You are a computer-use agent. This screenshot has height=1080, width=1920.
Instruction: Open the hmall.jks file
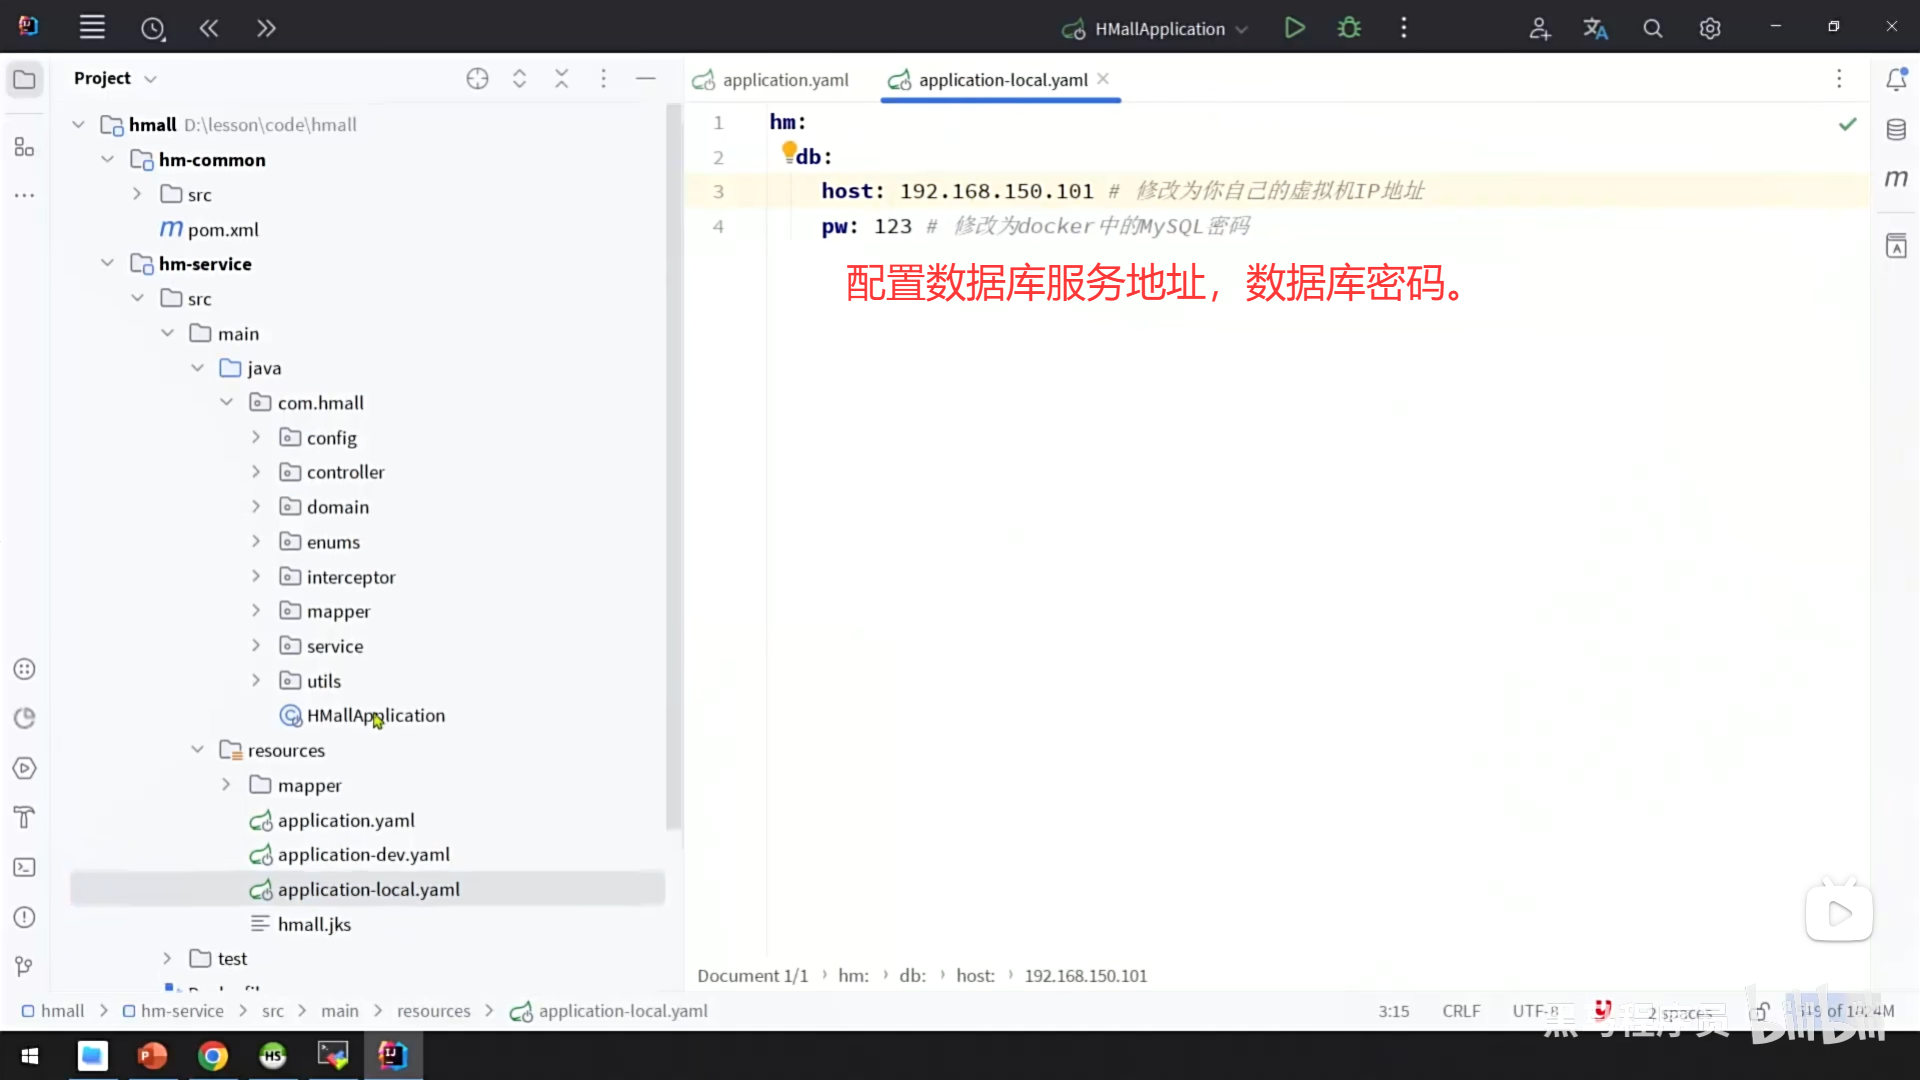[314, 924]
